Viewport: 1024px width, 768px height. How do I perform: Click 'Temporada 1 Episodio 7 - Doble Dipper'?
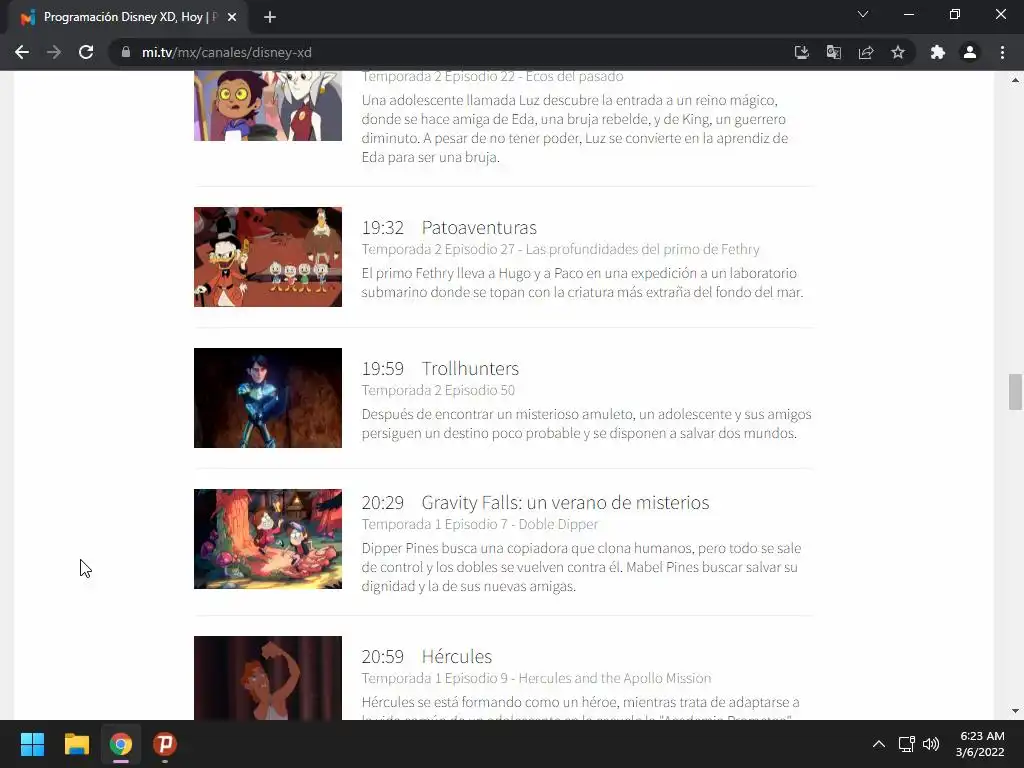point(479,524)
